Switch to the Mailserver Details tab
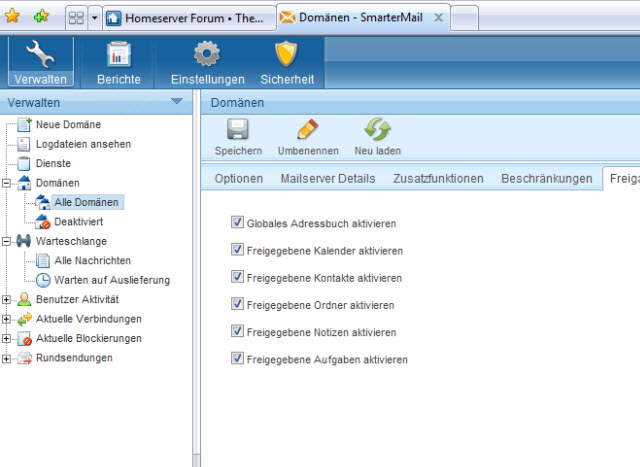The width and height of the screenshot is (640, 467). pyautogui.click(x=328, y=179)
